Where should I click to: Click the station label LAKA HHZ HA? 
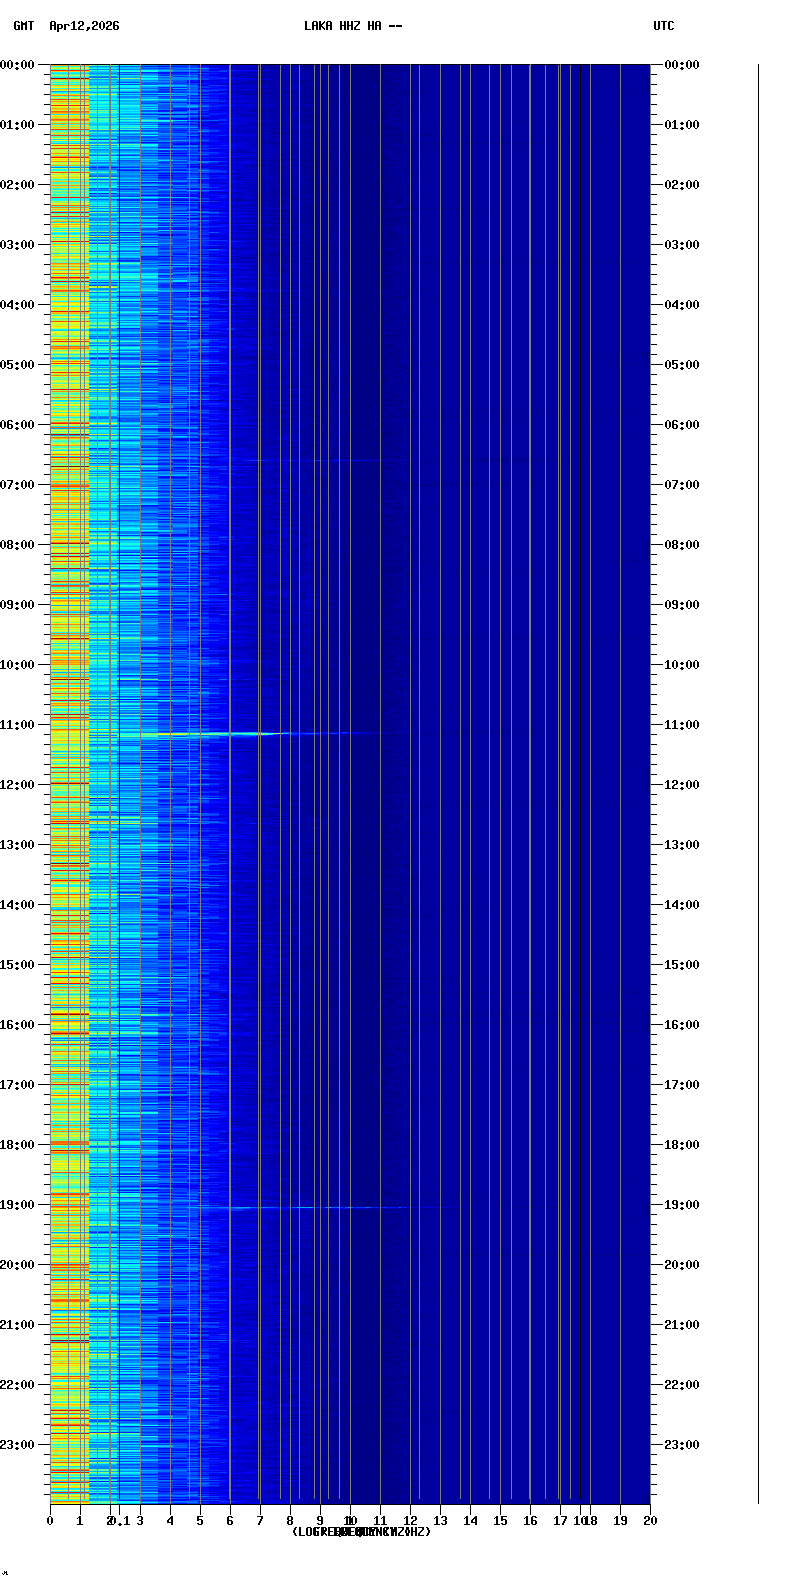[x=353, y=26]
